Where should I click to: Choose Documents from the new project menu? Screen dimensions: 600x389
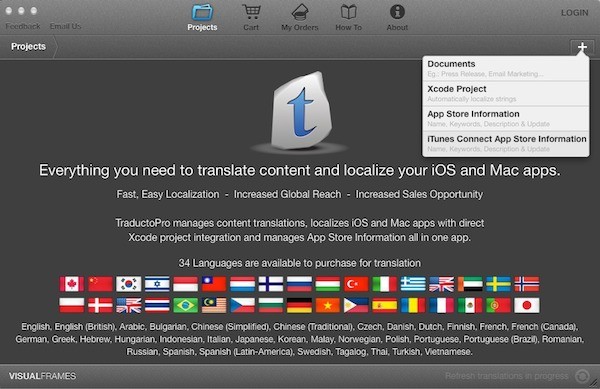pos(505,68)
